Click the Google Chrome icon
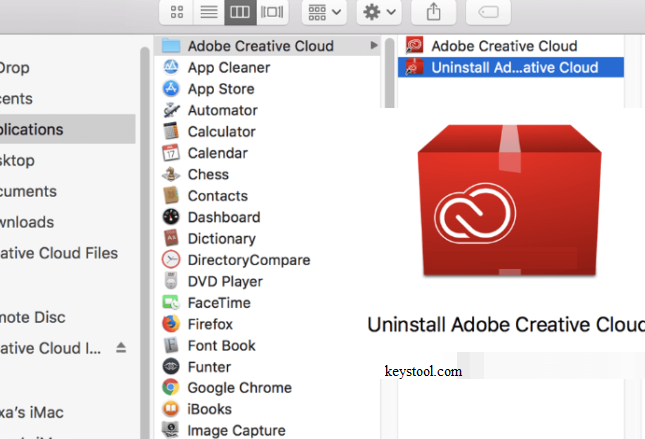 (x=171, y=388)
